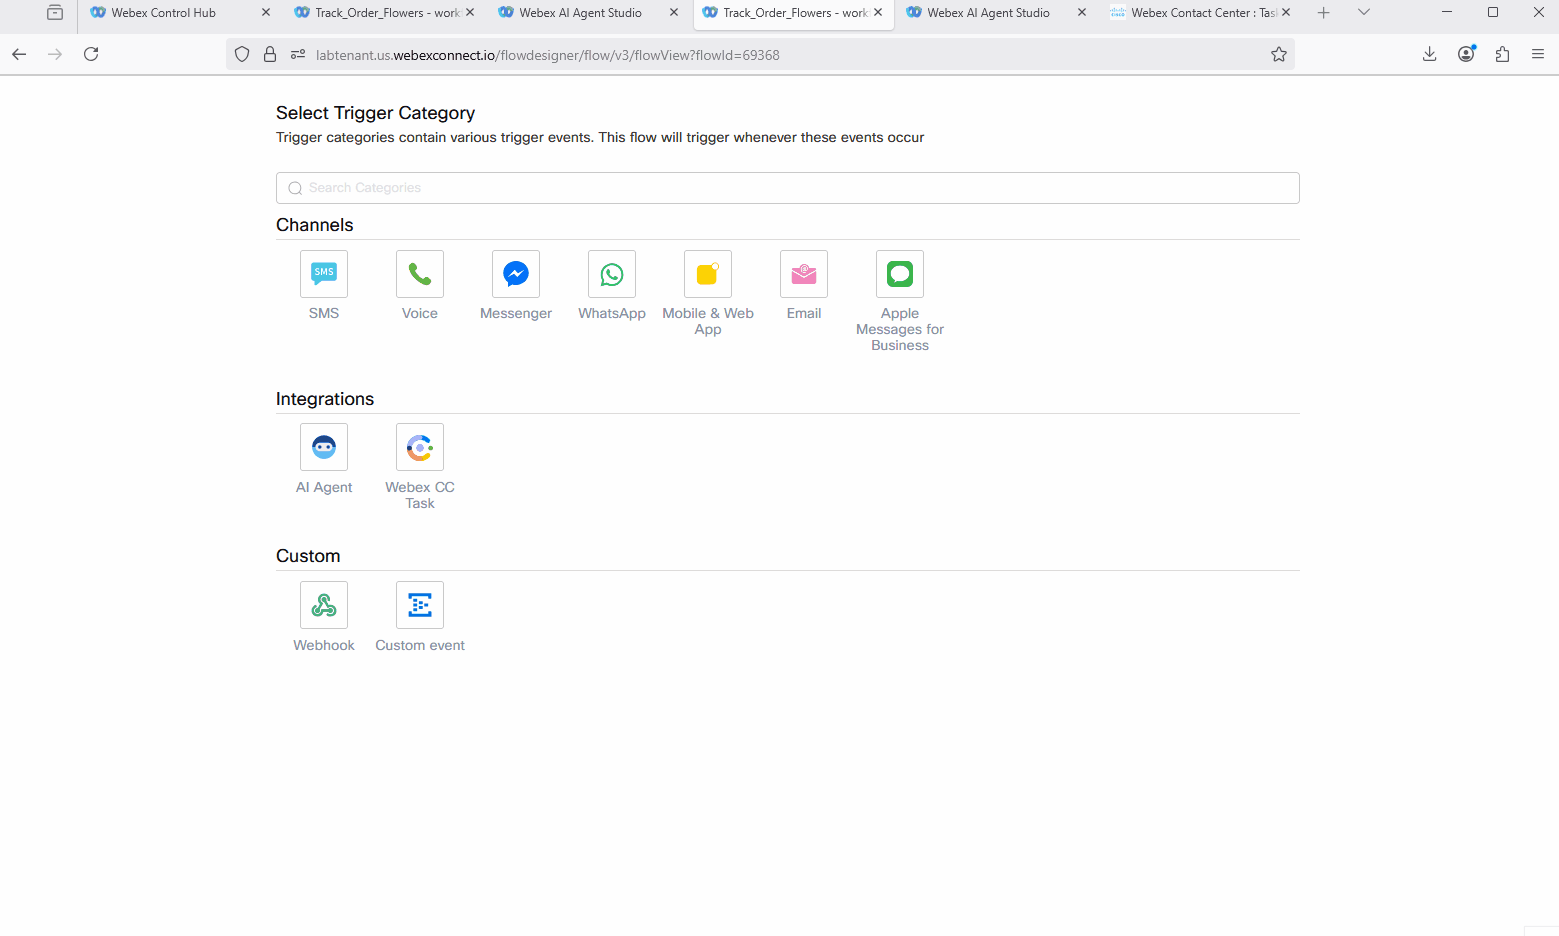Open a new browser tab

click(x=1323, y=13)
